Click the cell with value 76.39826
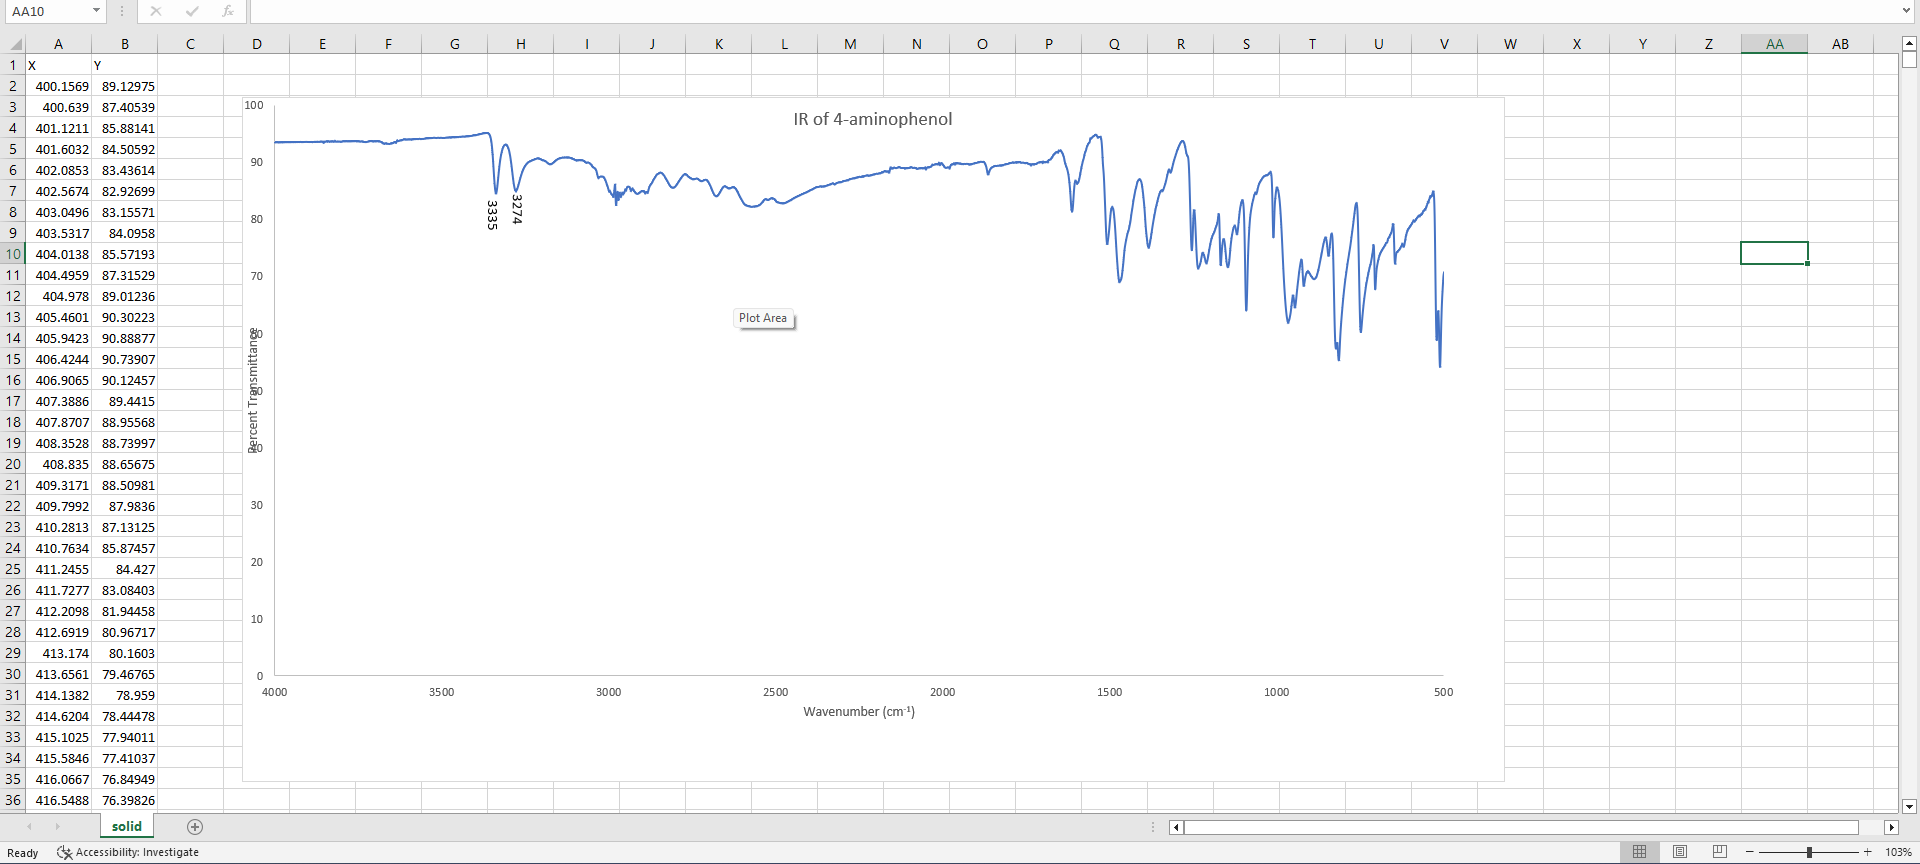The width and height of the screenshot is (1920, 864). [124, 800]
